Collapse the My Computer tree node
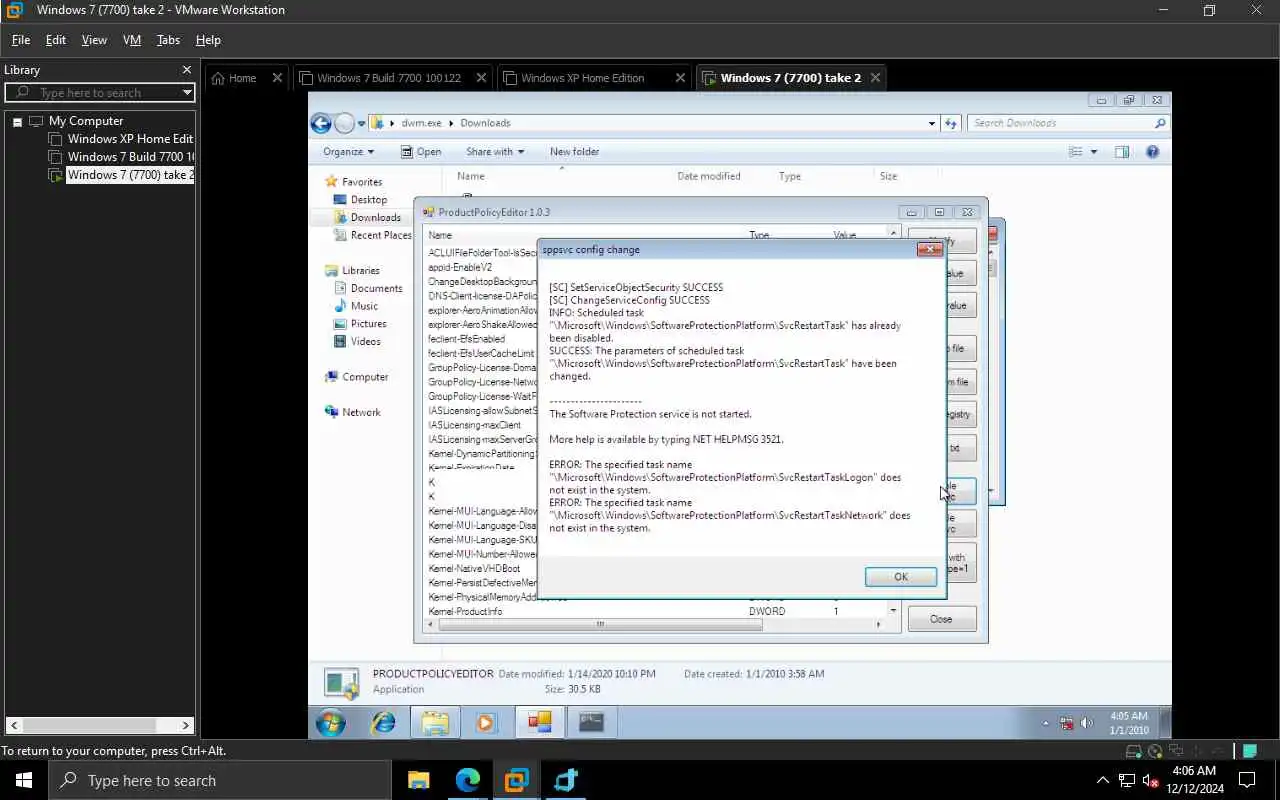 pyautogui.click(x=17, y=121)
